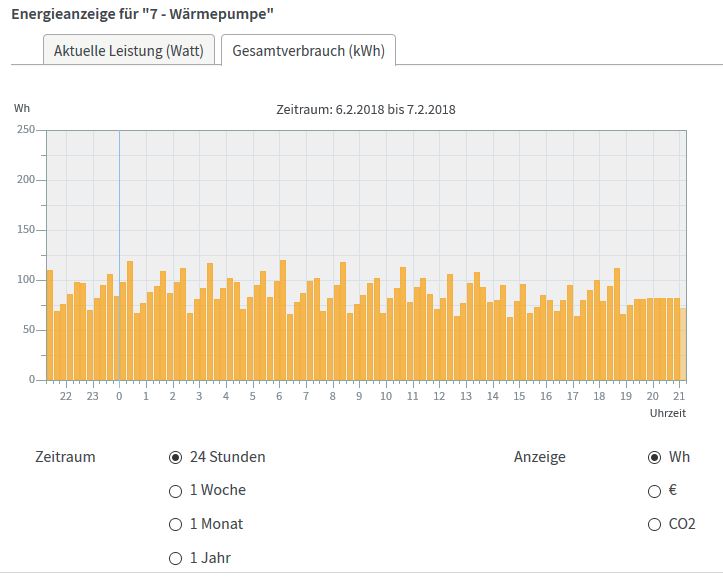
Task: Set the Anzeige display to Wh
Action: click(x=655, y=457)
